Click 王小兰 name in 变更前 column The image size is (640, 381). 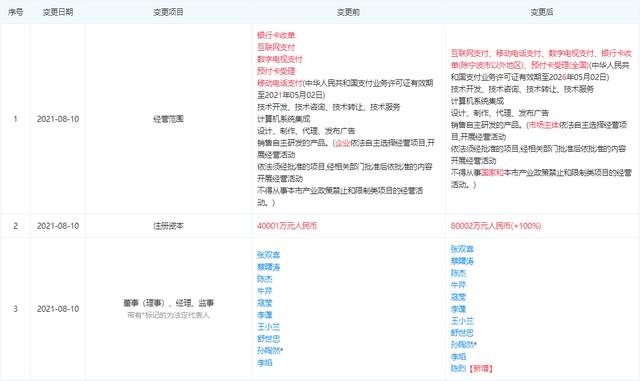point(268,327)
